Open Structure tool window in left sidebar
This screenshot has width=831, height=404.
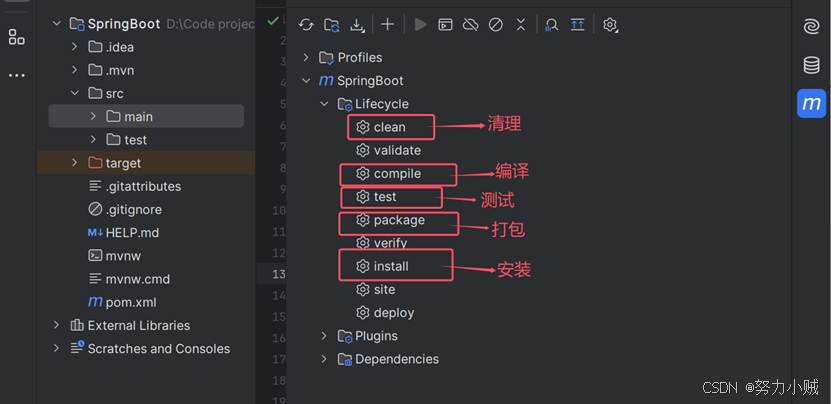(x=16, y=37)
